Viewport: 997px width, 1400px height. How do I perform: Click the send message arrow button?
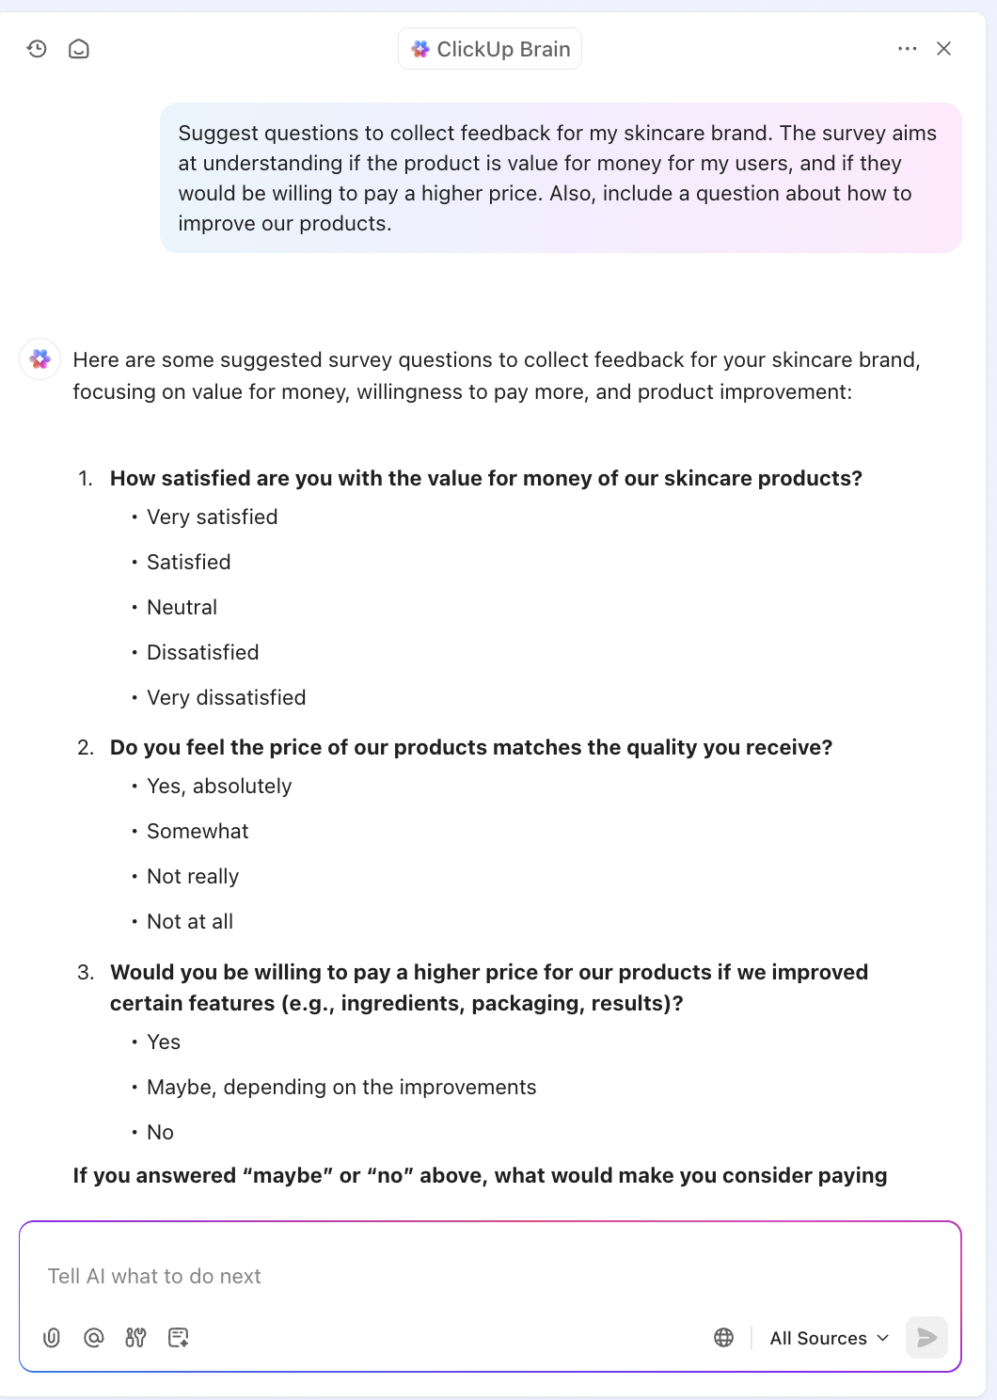click(x=927, y=1338)
